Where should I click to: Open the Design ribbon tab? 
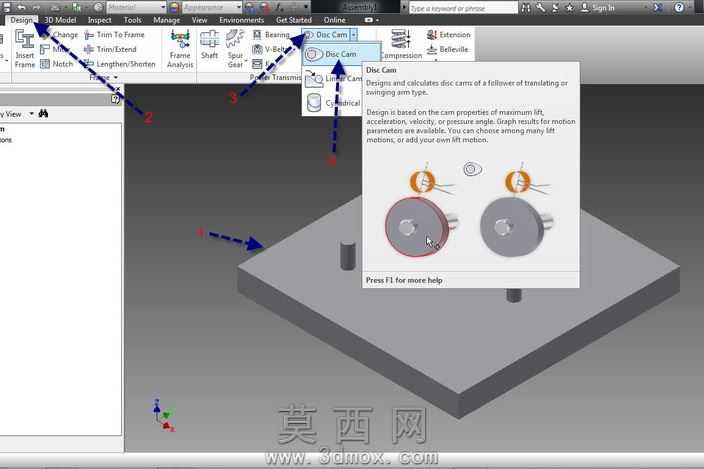(21, 20)
